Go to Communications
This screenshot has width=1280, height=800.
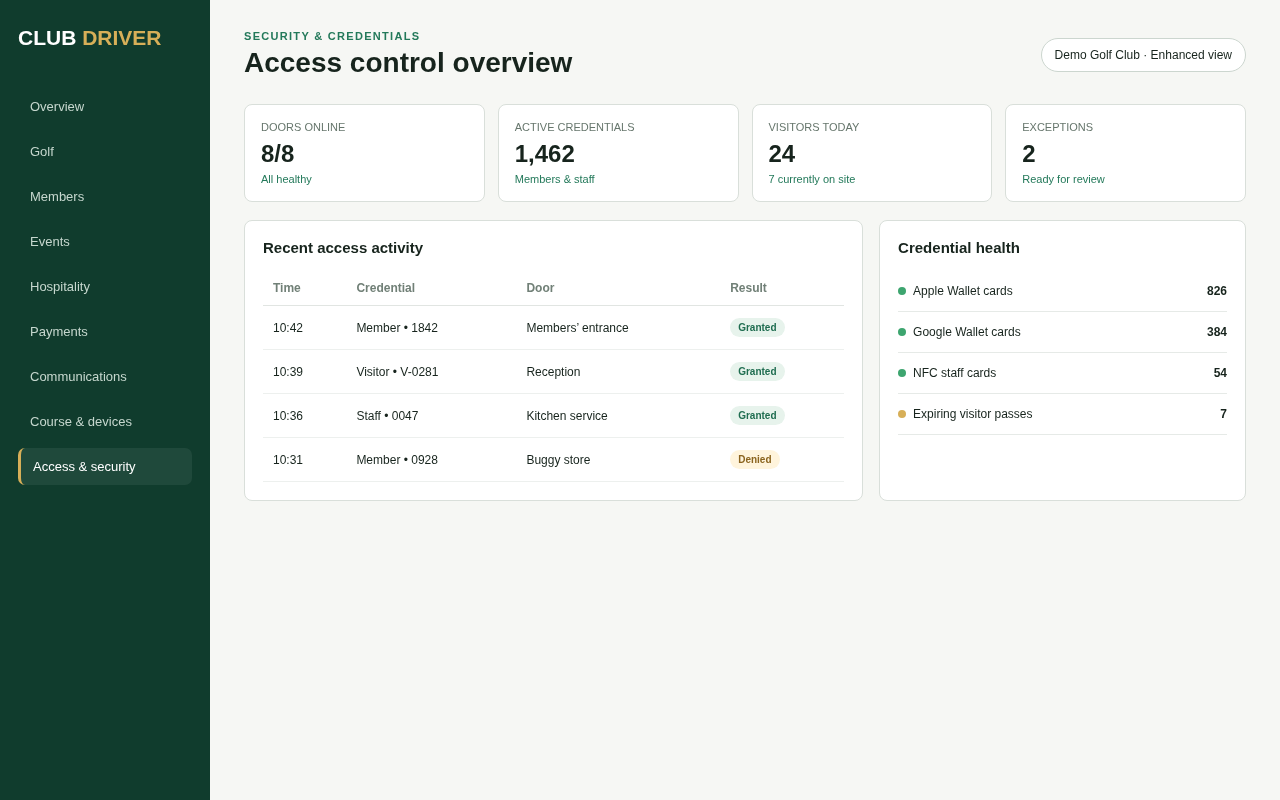click(x=105, y=377)
